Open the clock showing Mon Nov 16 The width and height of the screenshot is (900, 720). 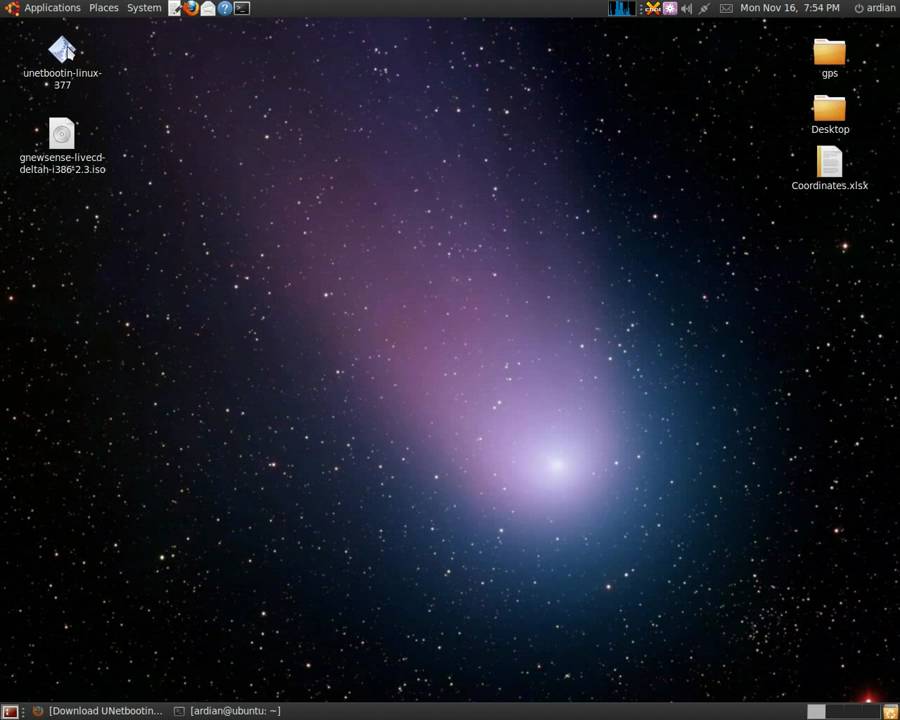790,8
